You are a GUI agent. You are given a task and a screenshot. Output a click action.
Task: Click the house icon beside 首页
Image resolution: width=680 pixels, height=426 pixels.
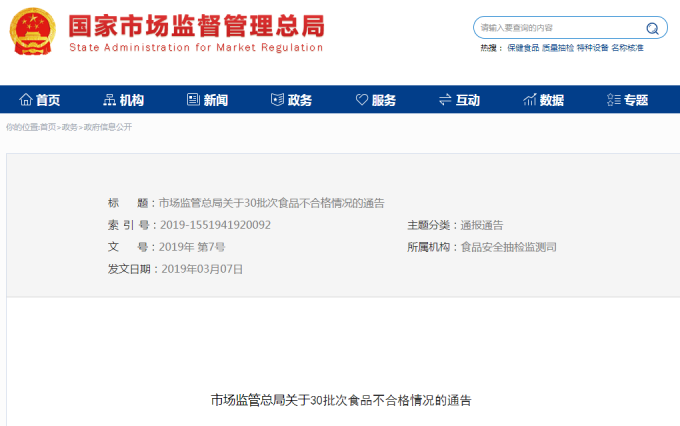pyautogui.click(x=26, y=100)
